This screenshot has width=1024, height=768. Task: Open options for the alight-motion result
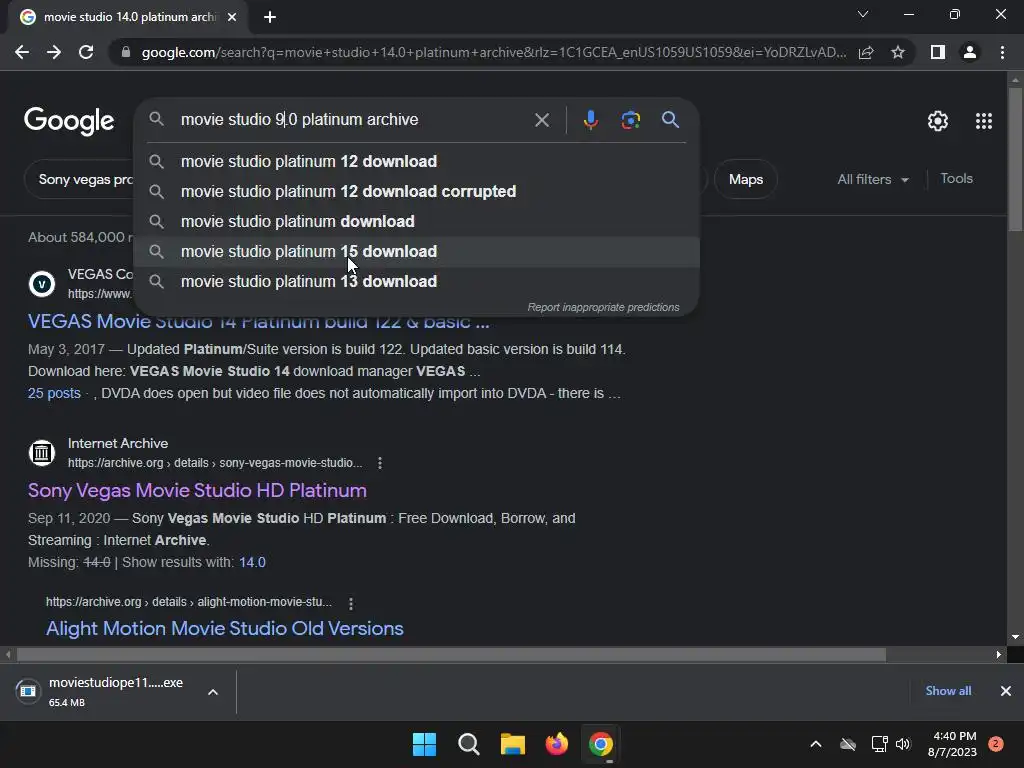pos(351,603)
